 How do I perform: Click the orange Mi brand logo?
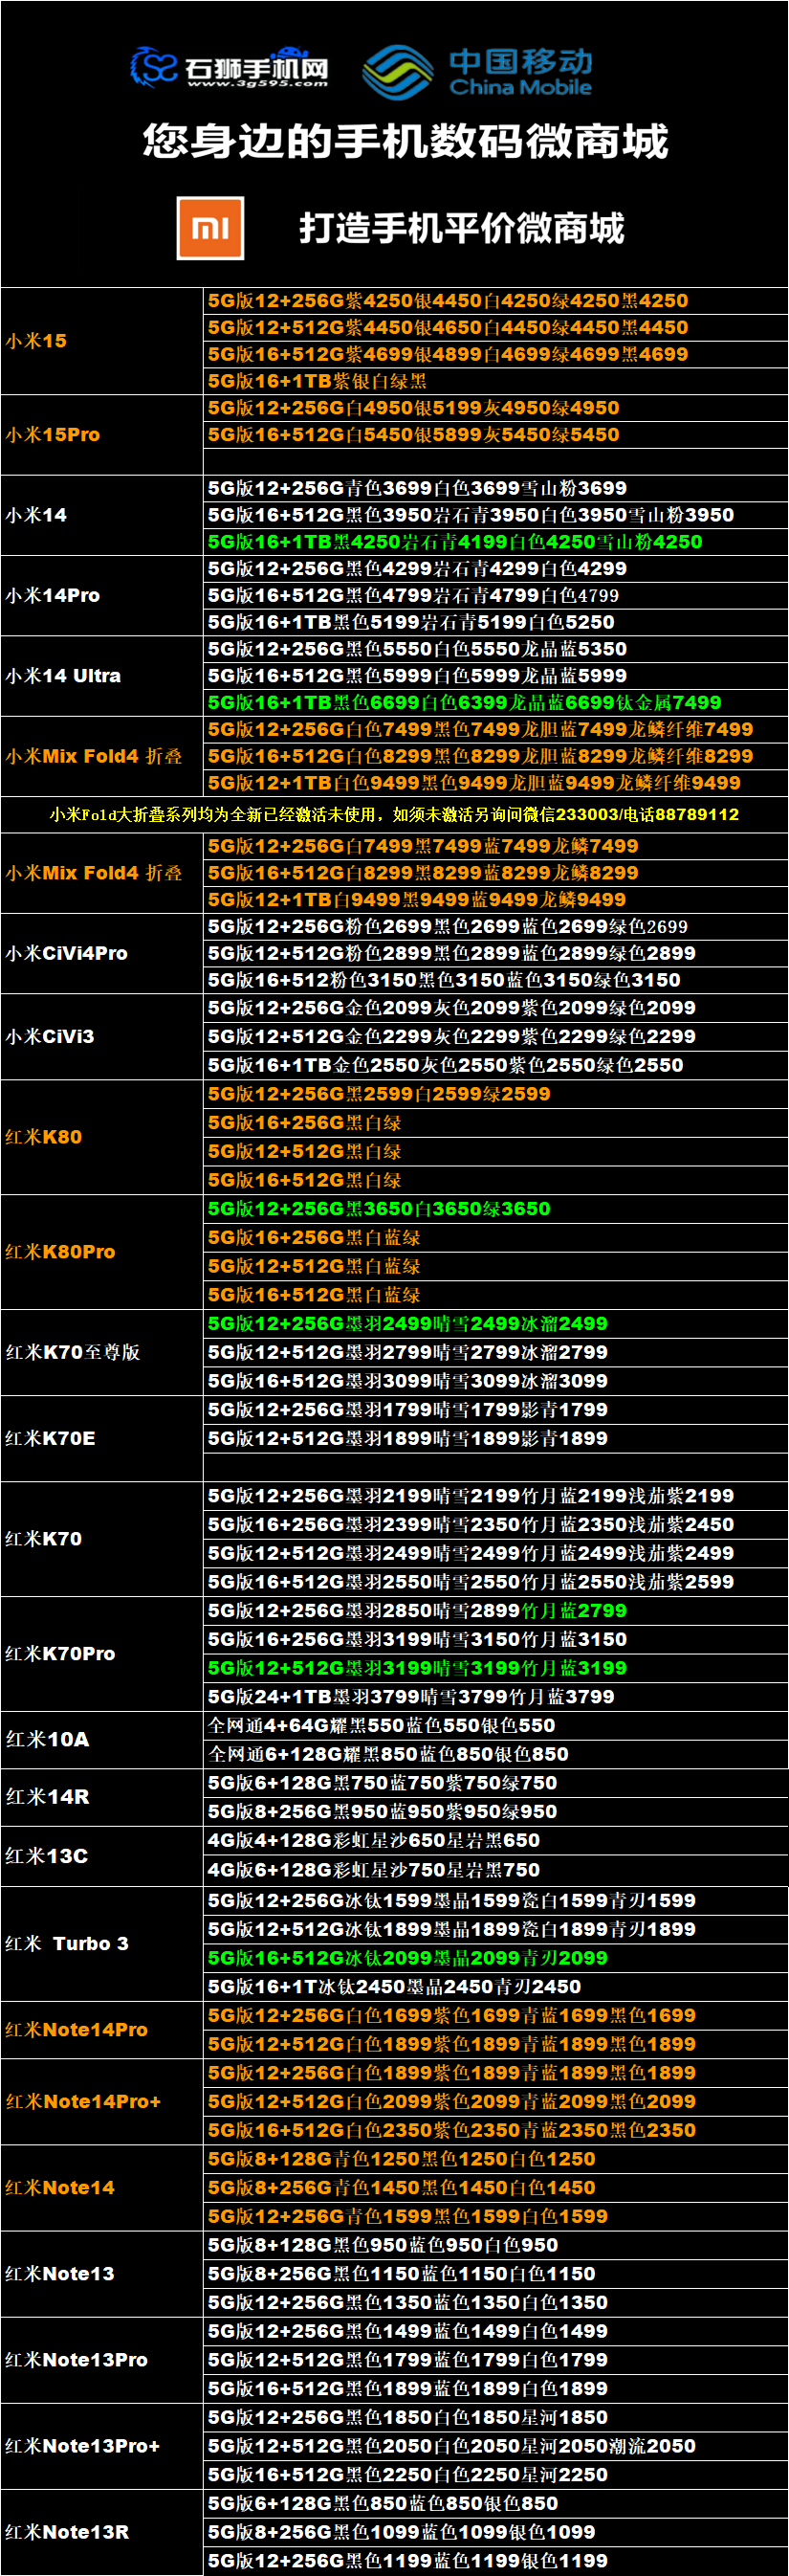(210, 228)
